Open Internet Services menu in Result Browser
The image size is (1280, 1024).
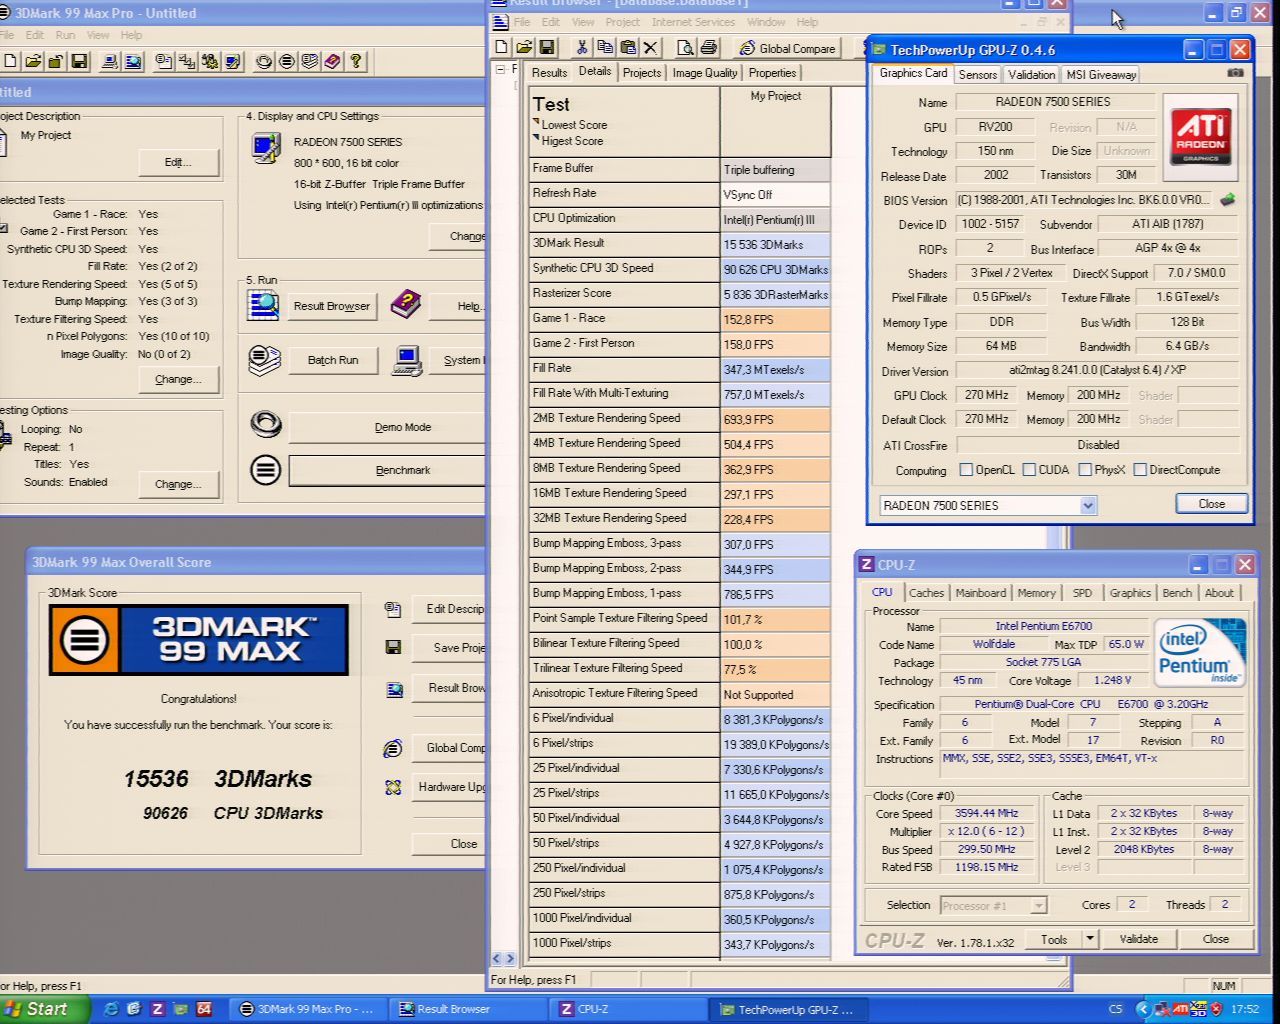pyautogui.click(x=693, y=22)
